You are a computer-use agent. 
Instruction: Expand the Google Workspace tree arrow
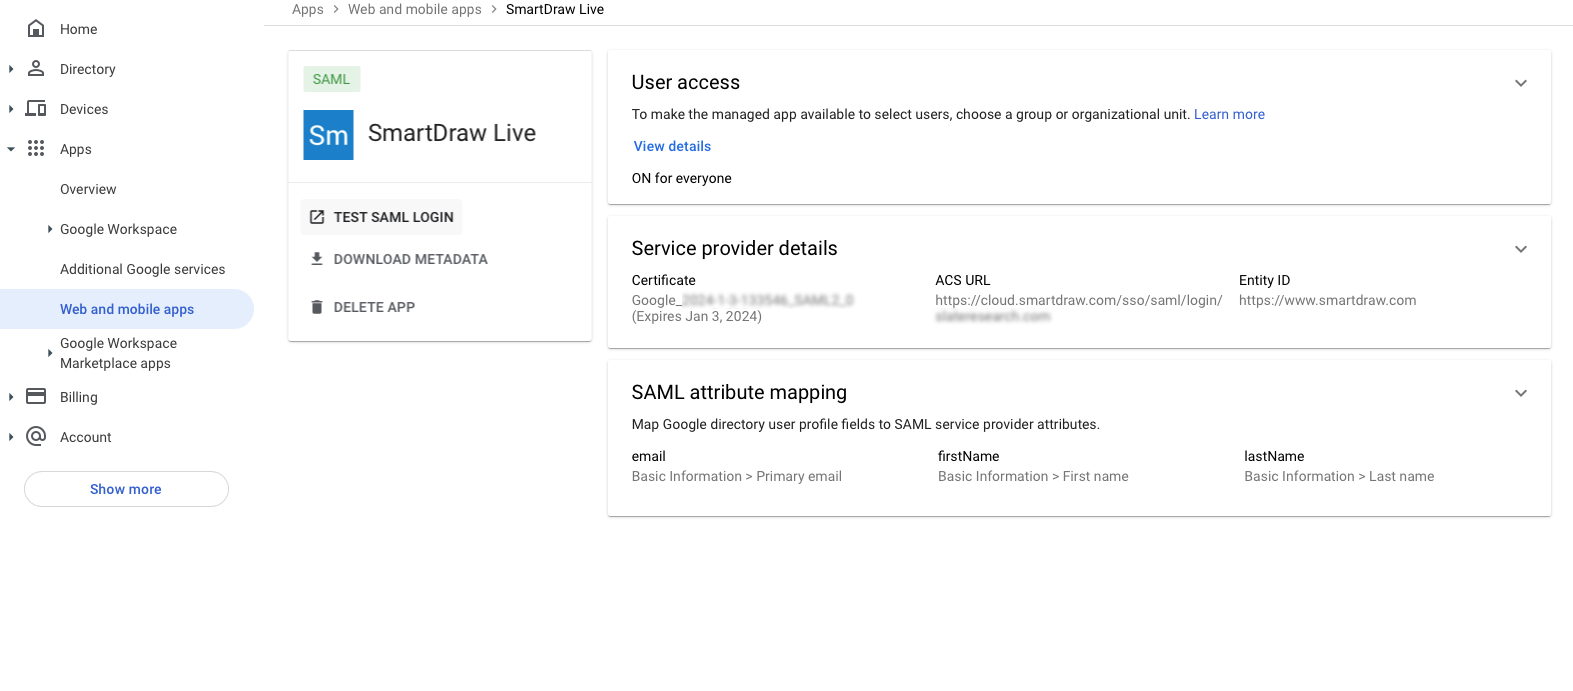click(50, 229)
